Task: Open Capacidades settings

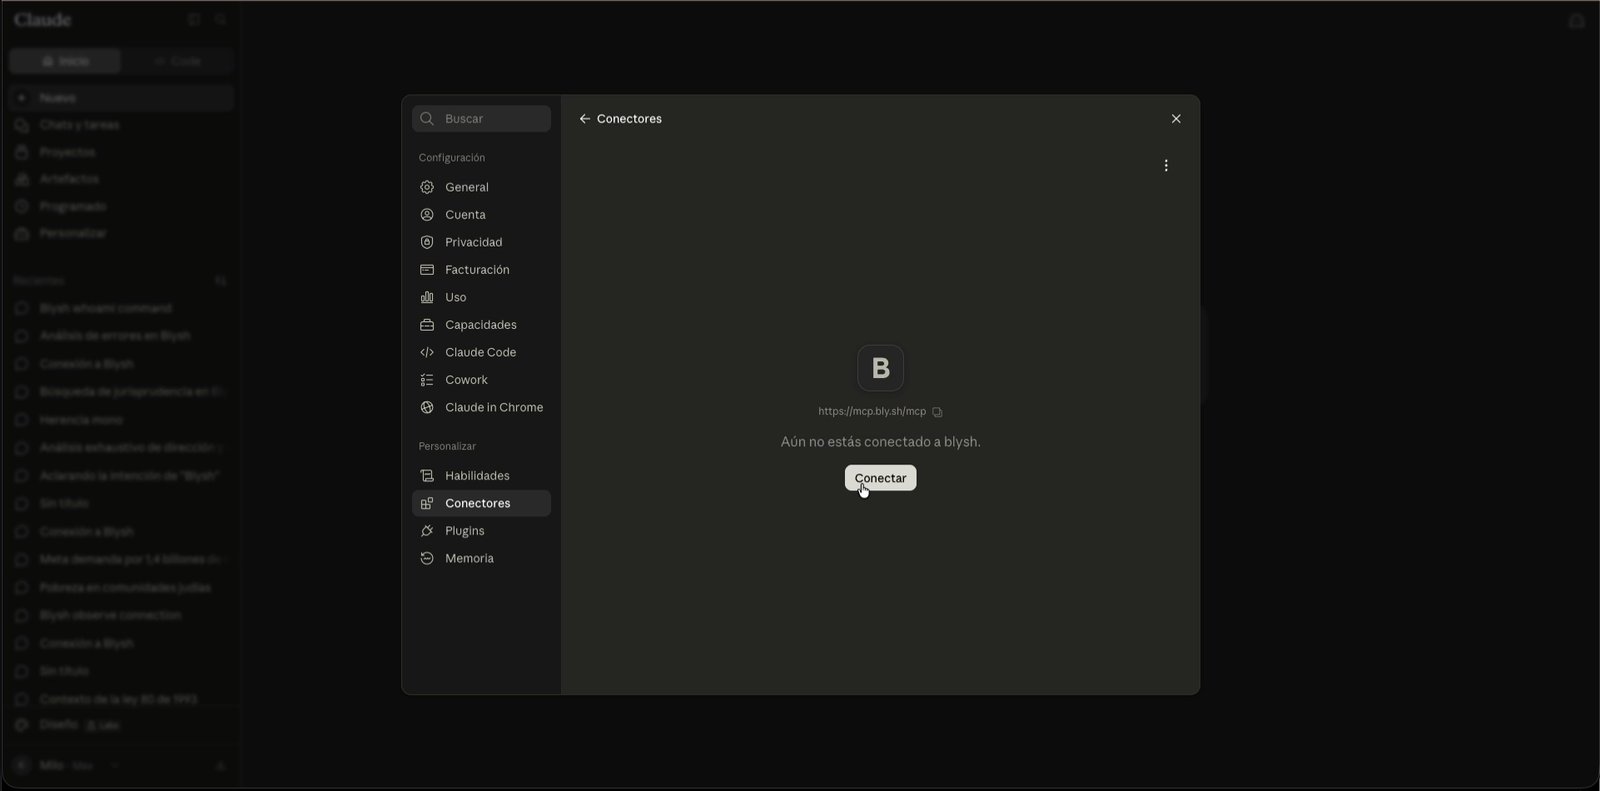Action: pos(481,325)
